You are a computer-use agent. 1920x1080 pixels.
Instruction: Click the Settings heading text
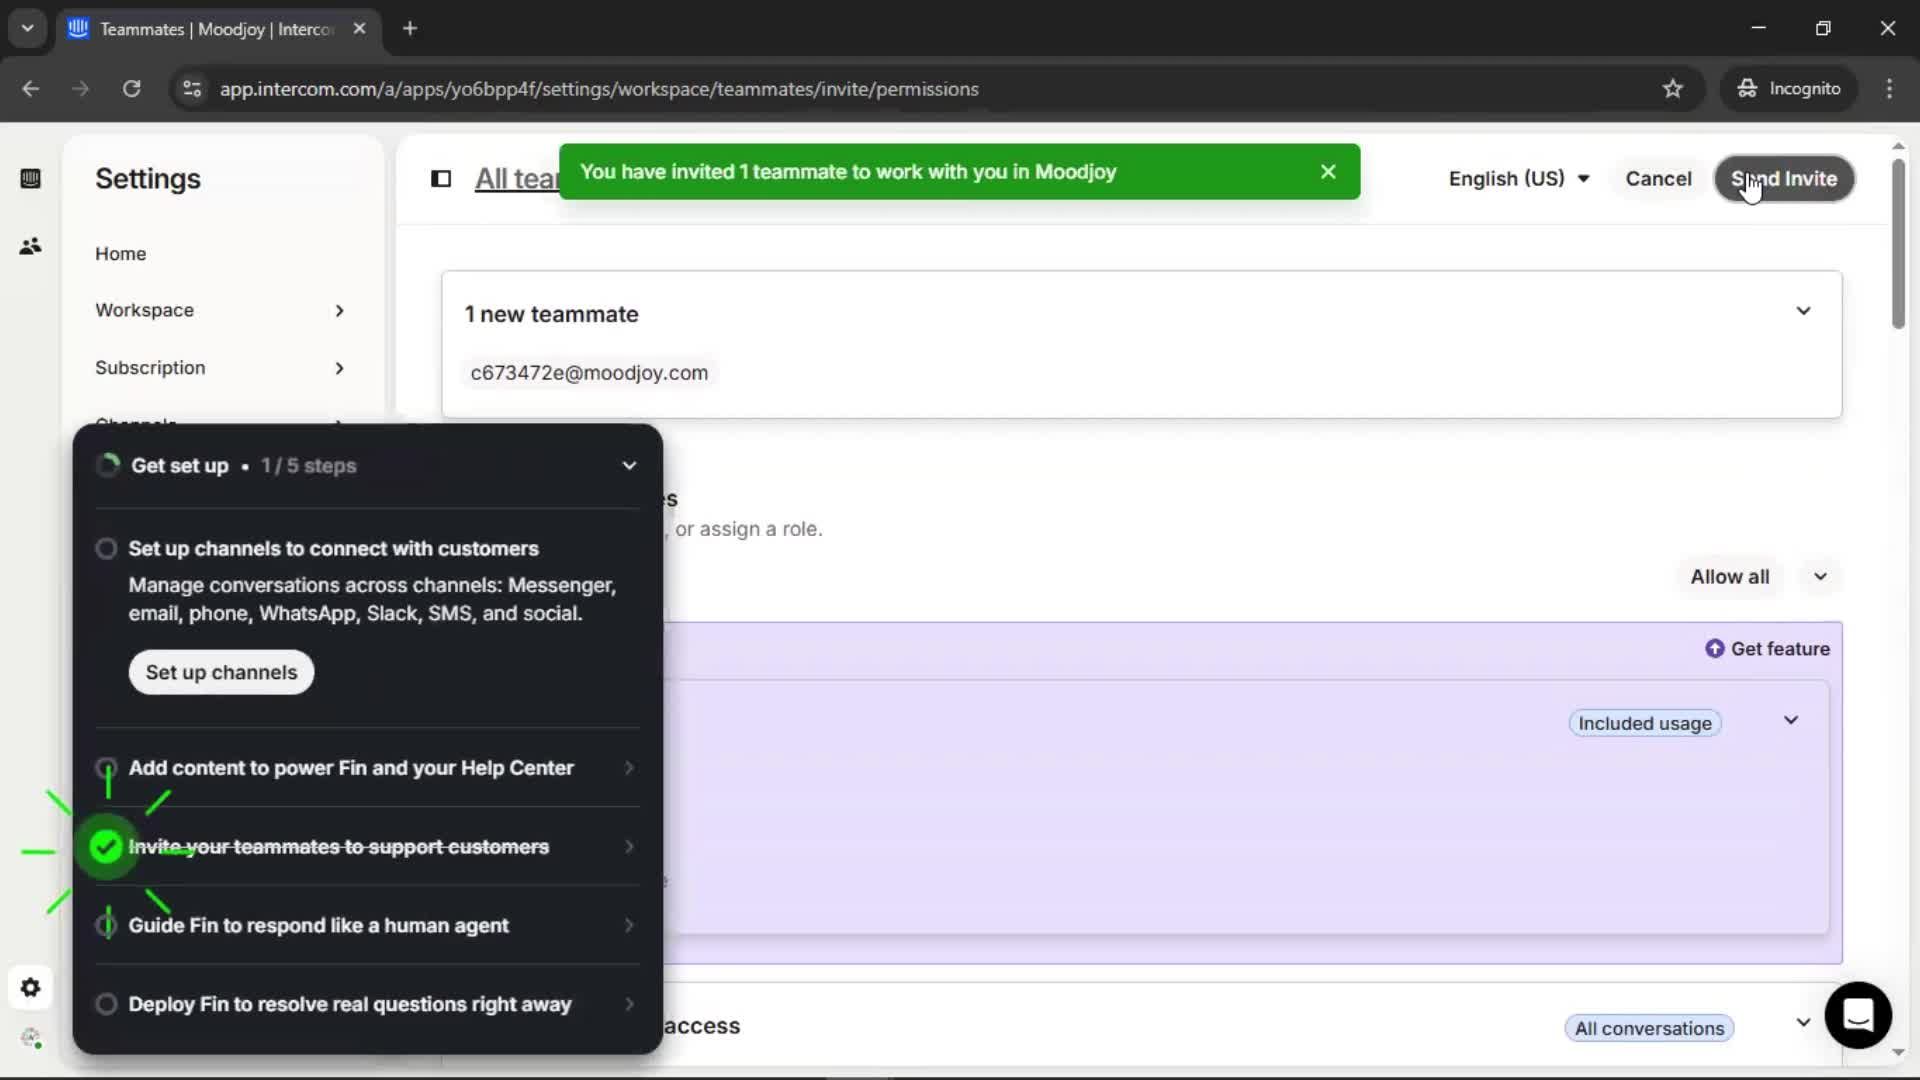click(148, 179)
